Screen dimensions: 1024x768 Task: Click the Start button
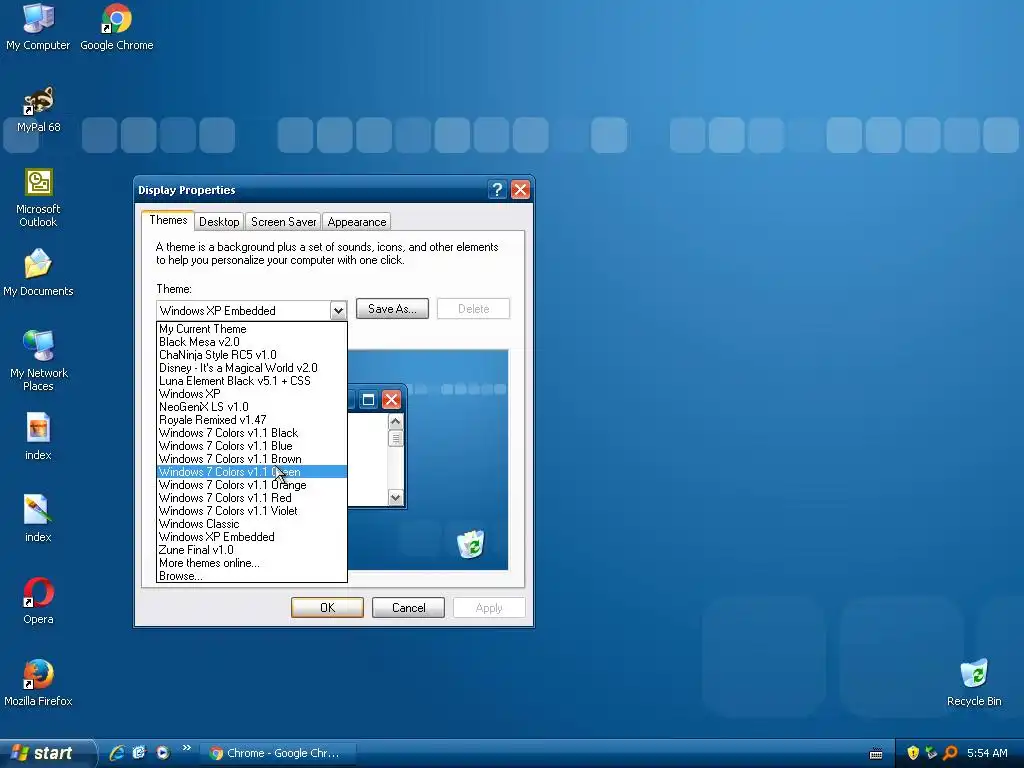click(47, 753)
